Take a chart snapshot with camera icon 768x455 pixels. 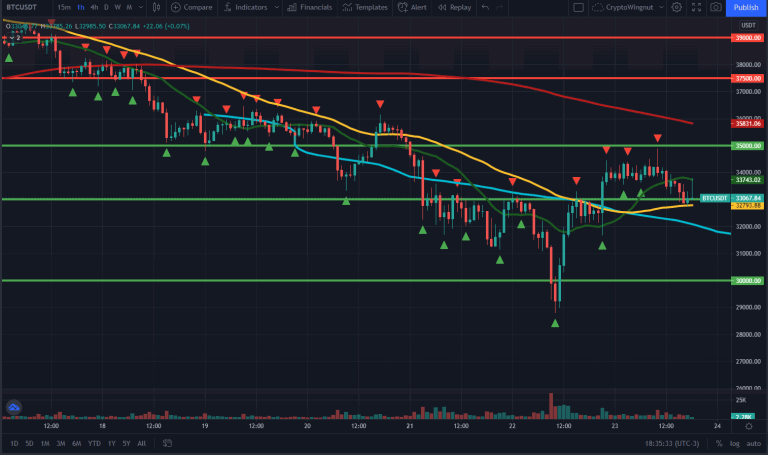pyautogui.click(x=716, y=7)
